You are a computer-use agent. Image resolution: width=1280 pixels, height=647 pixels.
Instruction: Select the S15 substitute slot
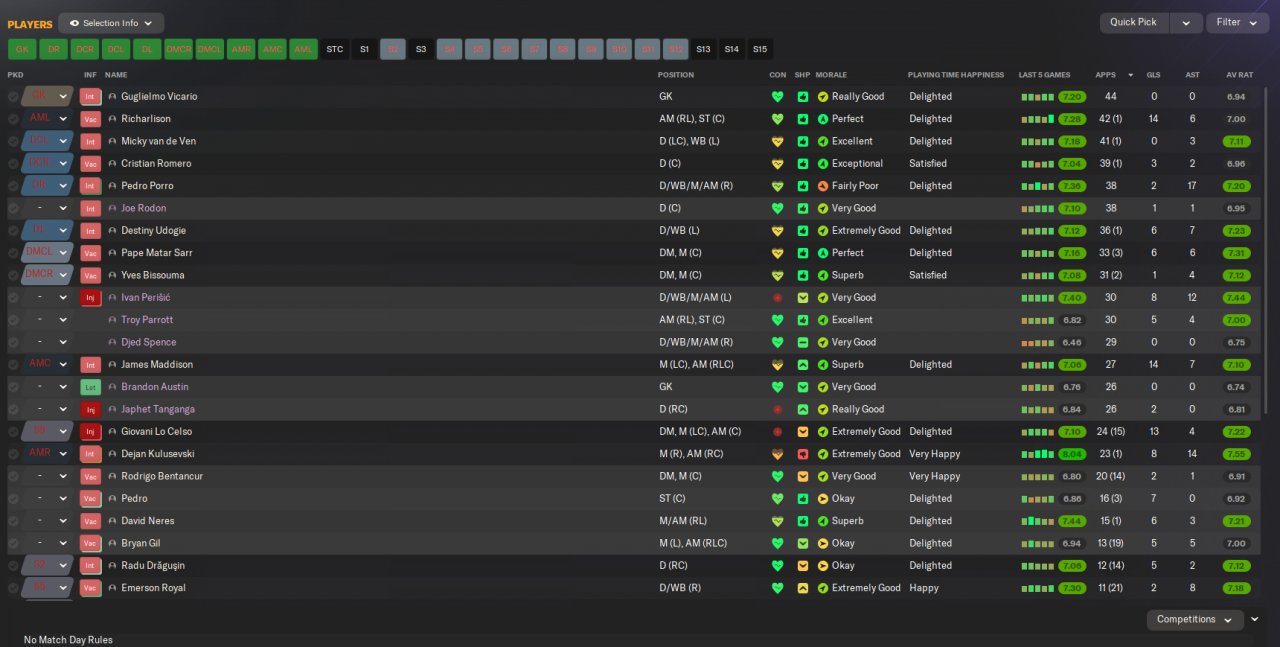760,49
